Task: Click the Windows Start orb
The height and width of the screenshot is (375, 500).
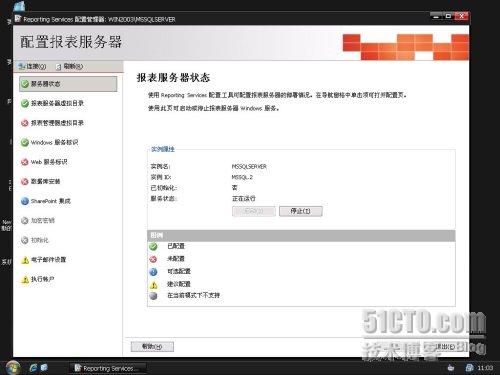Action: click(x=12, y=367)
